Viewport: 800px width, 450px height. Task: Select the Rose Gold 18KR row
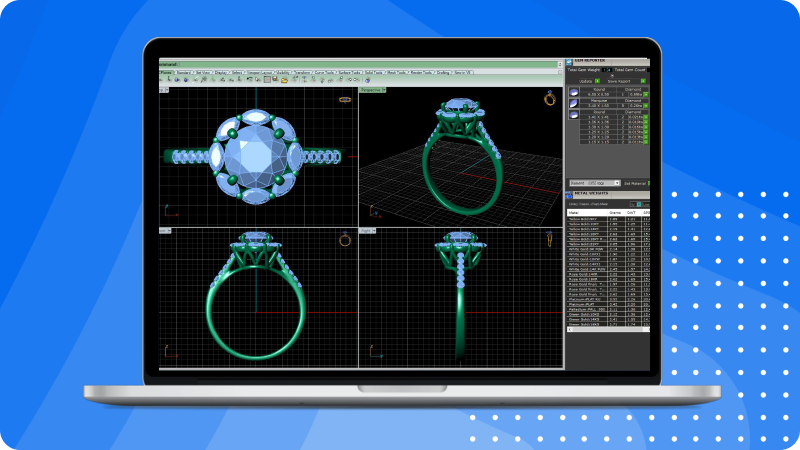(x=608, y=280)
